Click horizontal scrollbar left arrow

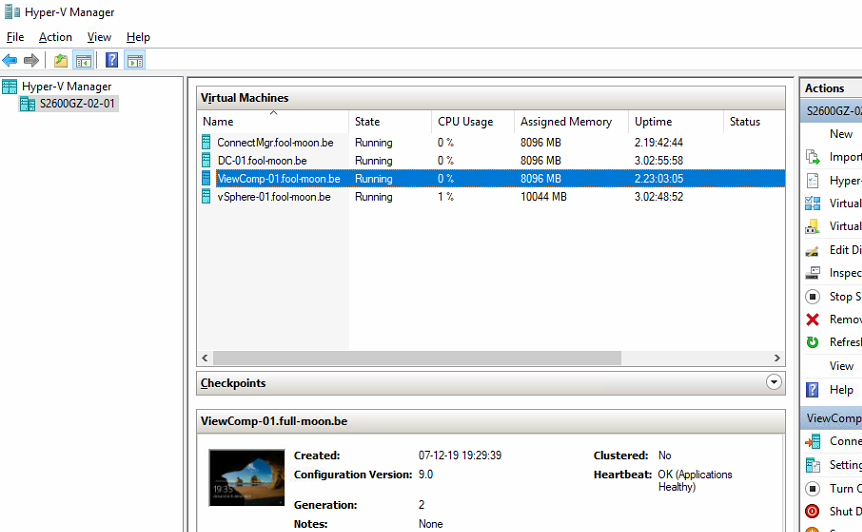click(205, 358)
